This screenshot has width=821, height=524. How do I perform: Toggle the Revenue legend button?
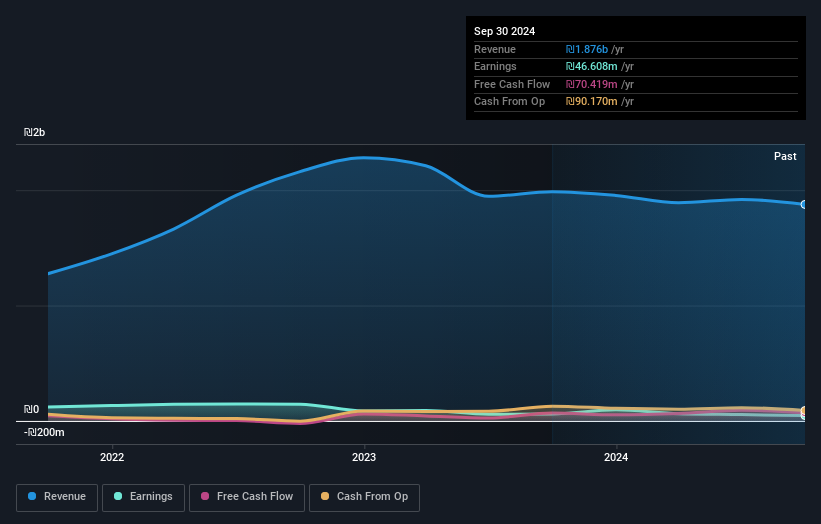coord(57,497)
